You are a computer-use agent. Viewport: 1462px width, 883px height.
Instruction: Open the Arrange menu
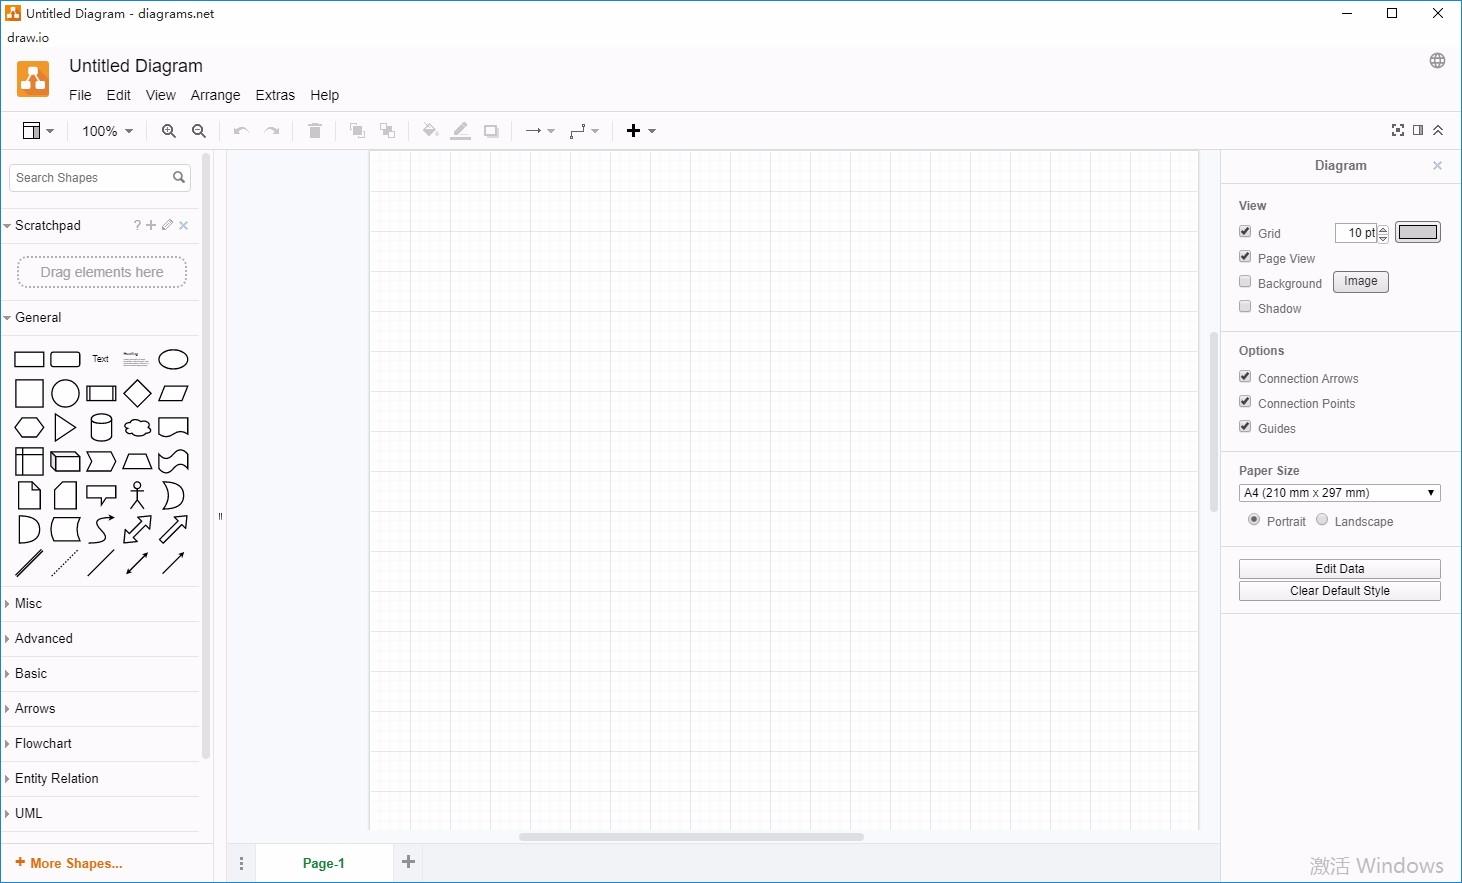tap(215, 95)
